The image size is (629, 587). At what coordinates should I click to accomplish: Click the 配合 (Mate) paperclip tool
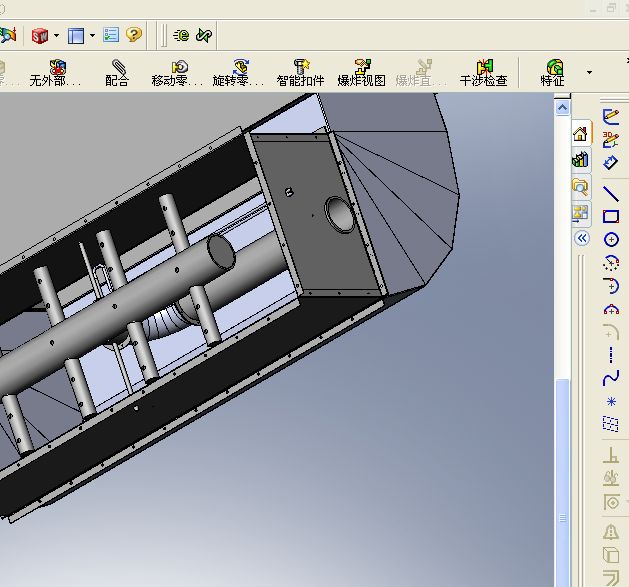pyautogui.click(x=117, y=73)
